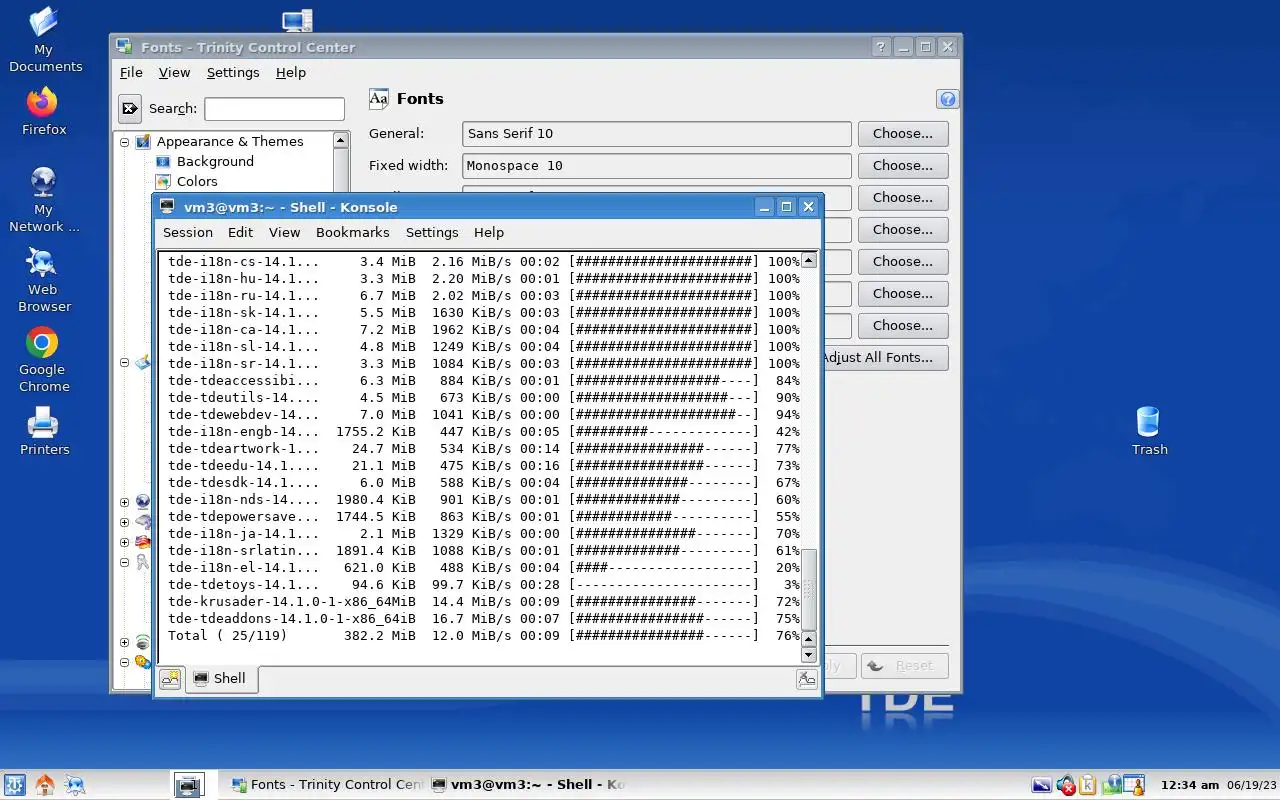Screen dimensions: 1280x800
Task: Open the Control Center Settings menu
Action: (x=233, y=72)
